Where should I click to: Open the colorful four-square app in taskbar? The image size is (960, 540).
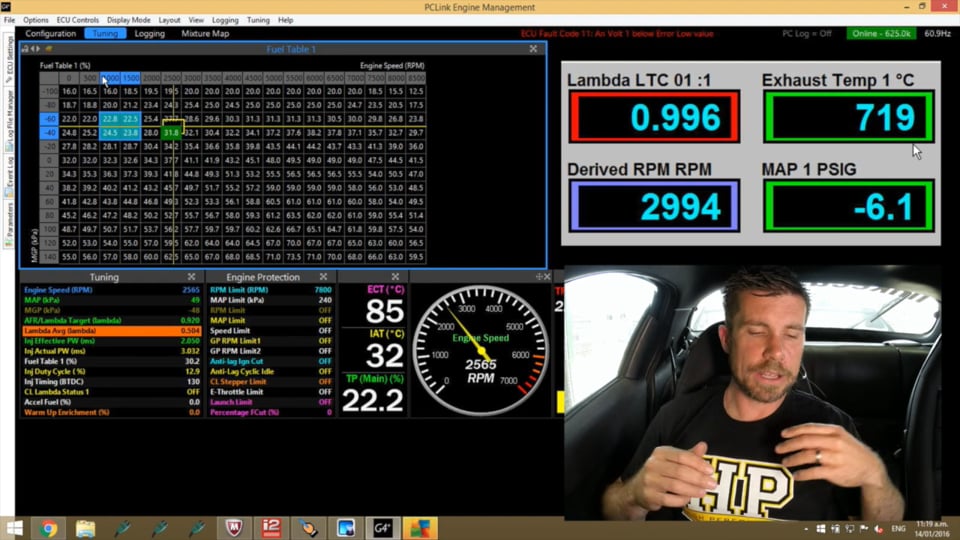420,528
